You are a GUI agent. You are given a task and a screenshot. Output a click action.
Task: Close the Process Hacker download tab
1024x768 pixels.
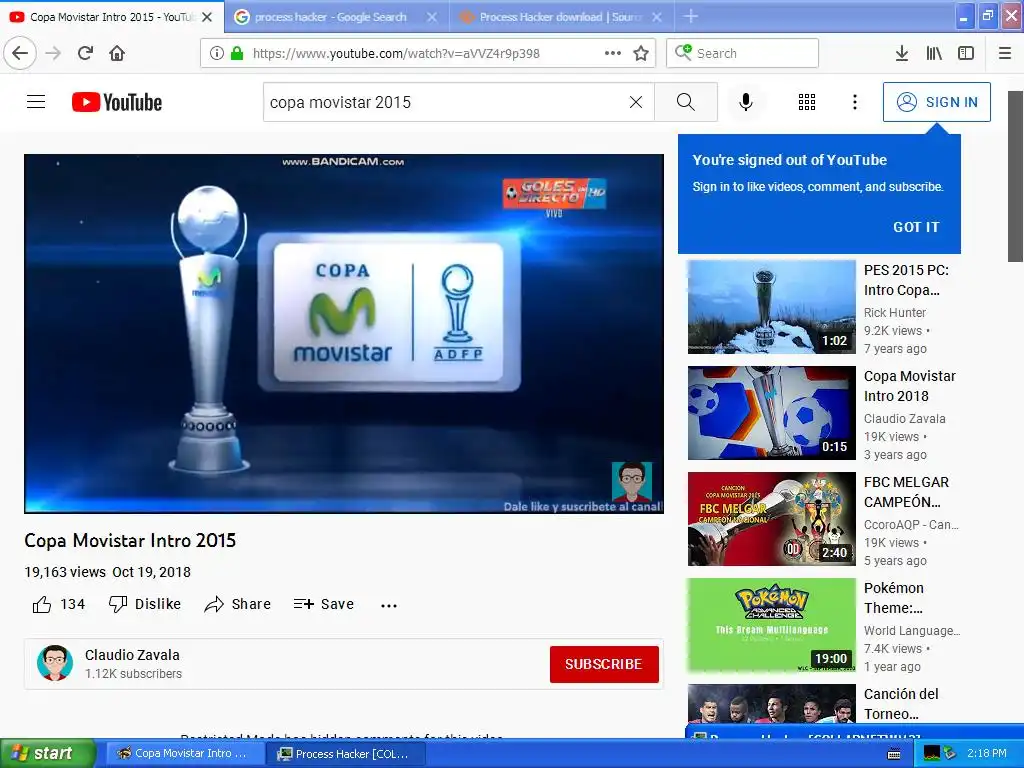(x=657, y=17)
